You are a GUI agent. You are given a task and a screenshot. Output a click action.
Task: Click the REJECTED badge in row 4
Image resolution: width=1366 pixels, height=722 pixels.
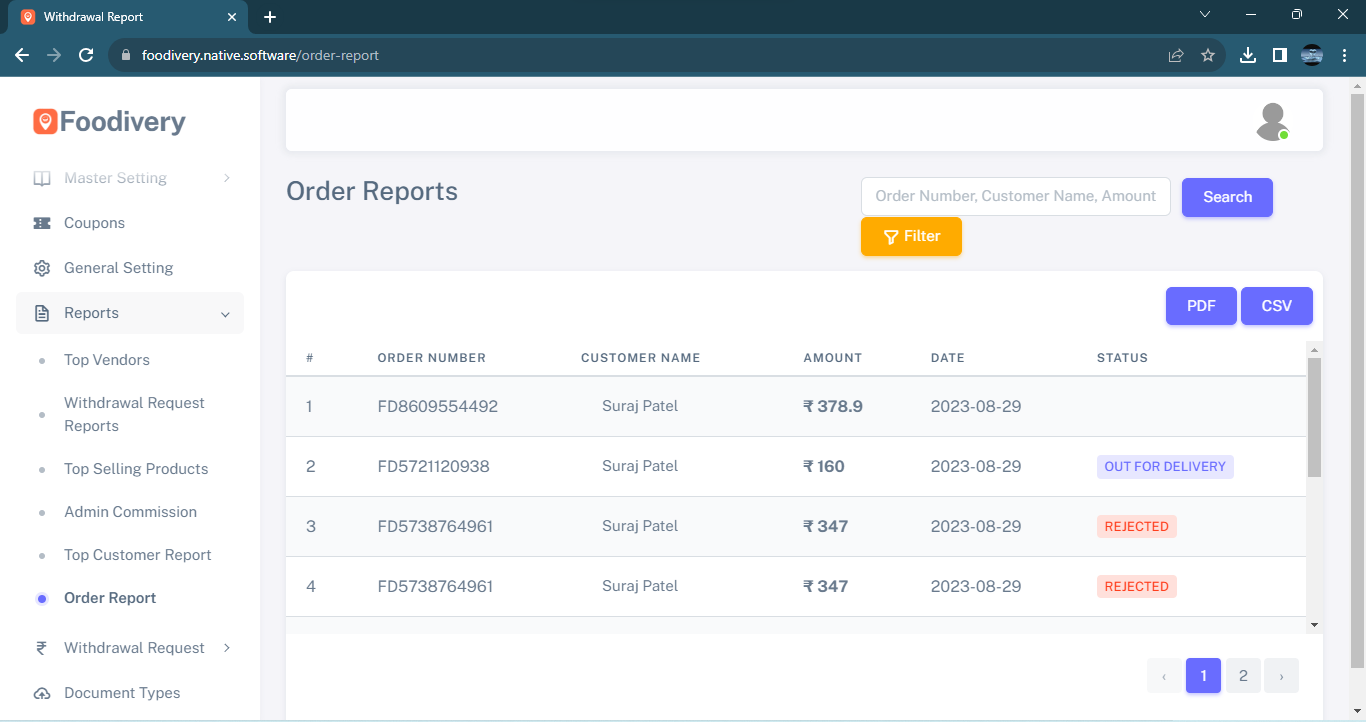click(1137, 587)
